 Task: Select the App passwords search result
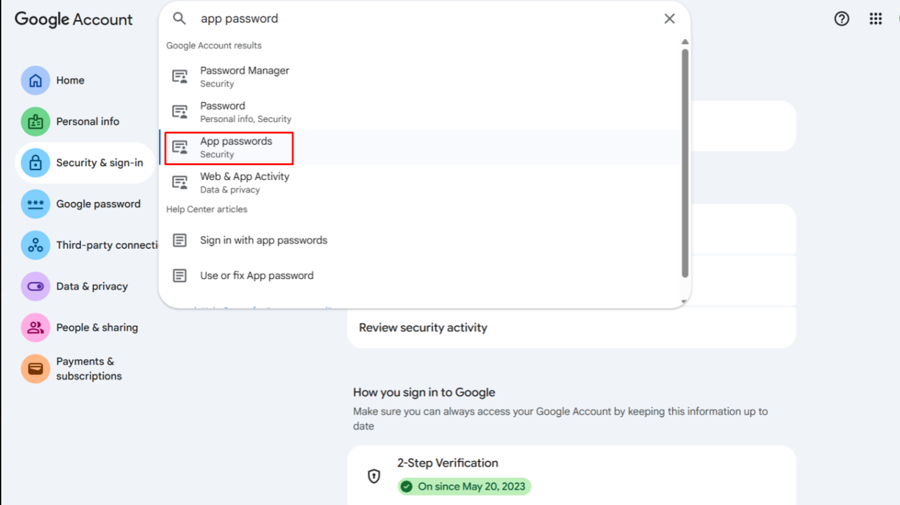[x=236, y=147]
